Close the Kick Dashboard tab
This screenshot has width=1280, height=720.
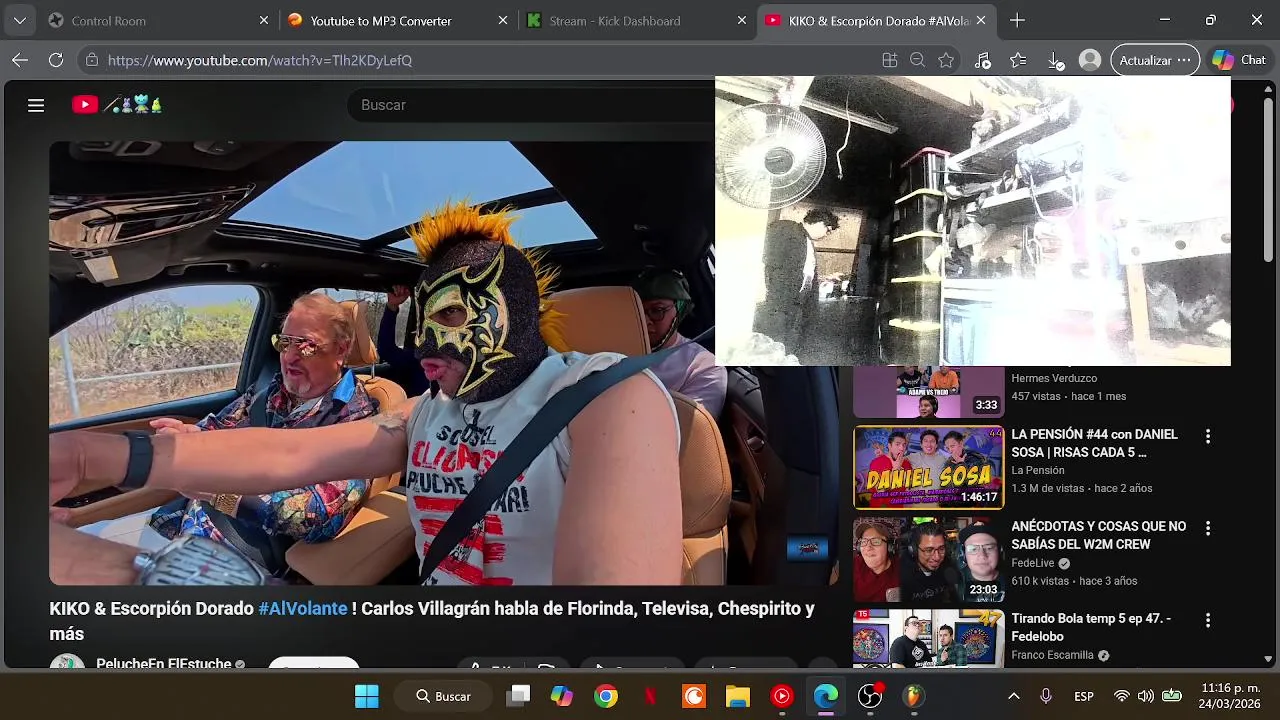coord(742,20)
